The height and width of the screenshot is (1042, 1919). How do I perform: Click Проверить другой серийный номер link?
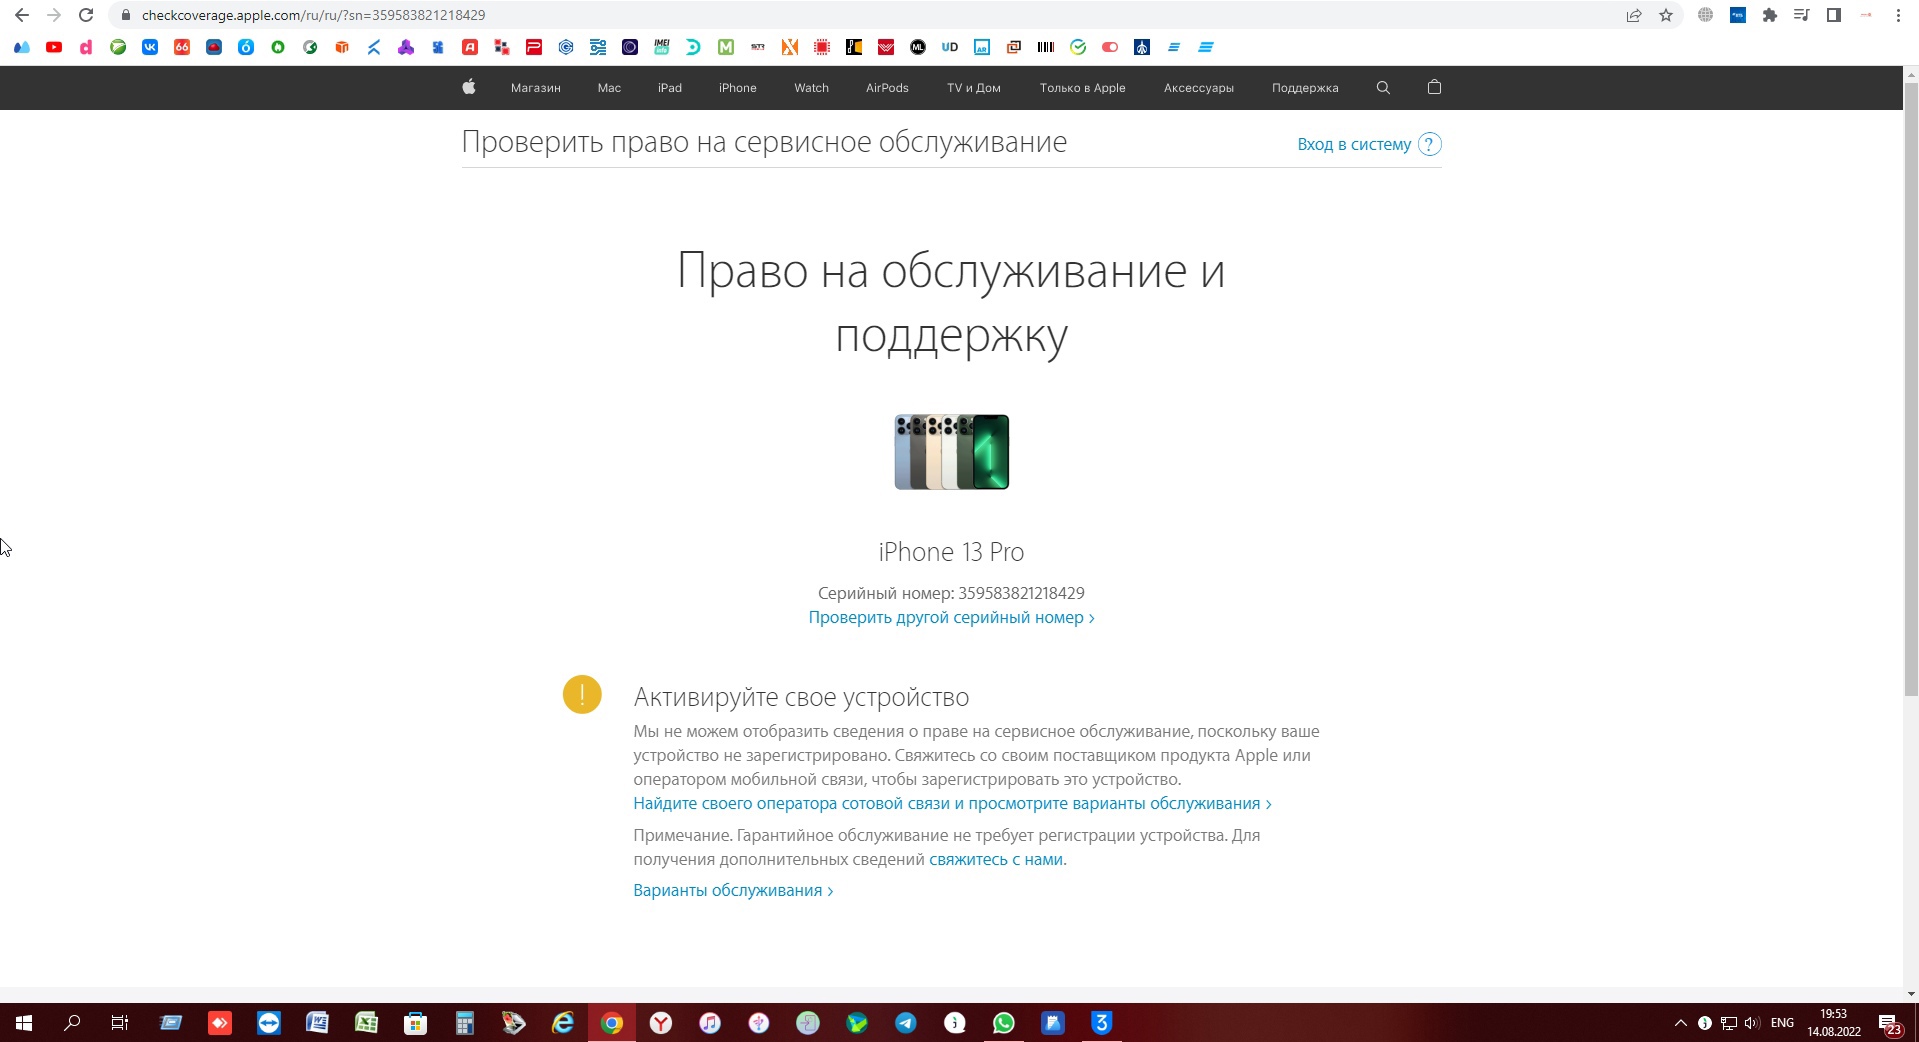point(951,617)
